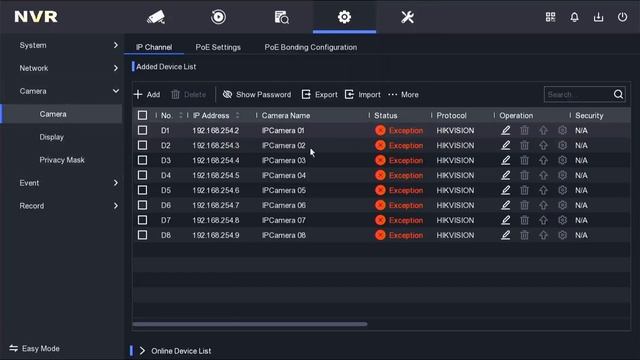Edit the D6 camera with pencil icon
Image resolution: width=640 pixels, height=360 pixels.
(505, 205)
